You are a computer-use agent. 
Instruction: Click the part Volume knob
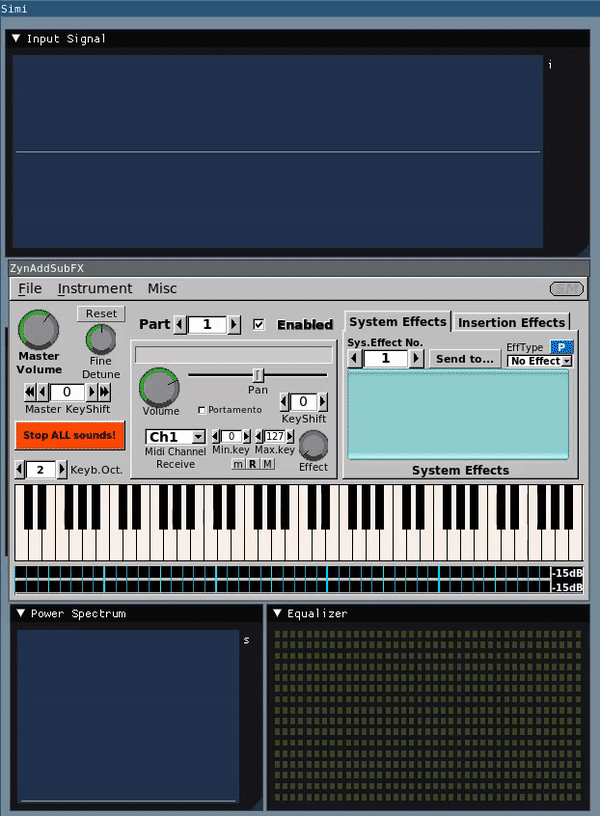coord(159,387)
